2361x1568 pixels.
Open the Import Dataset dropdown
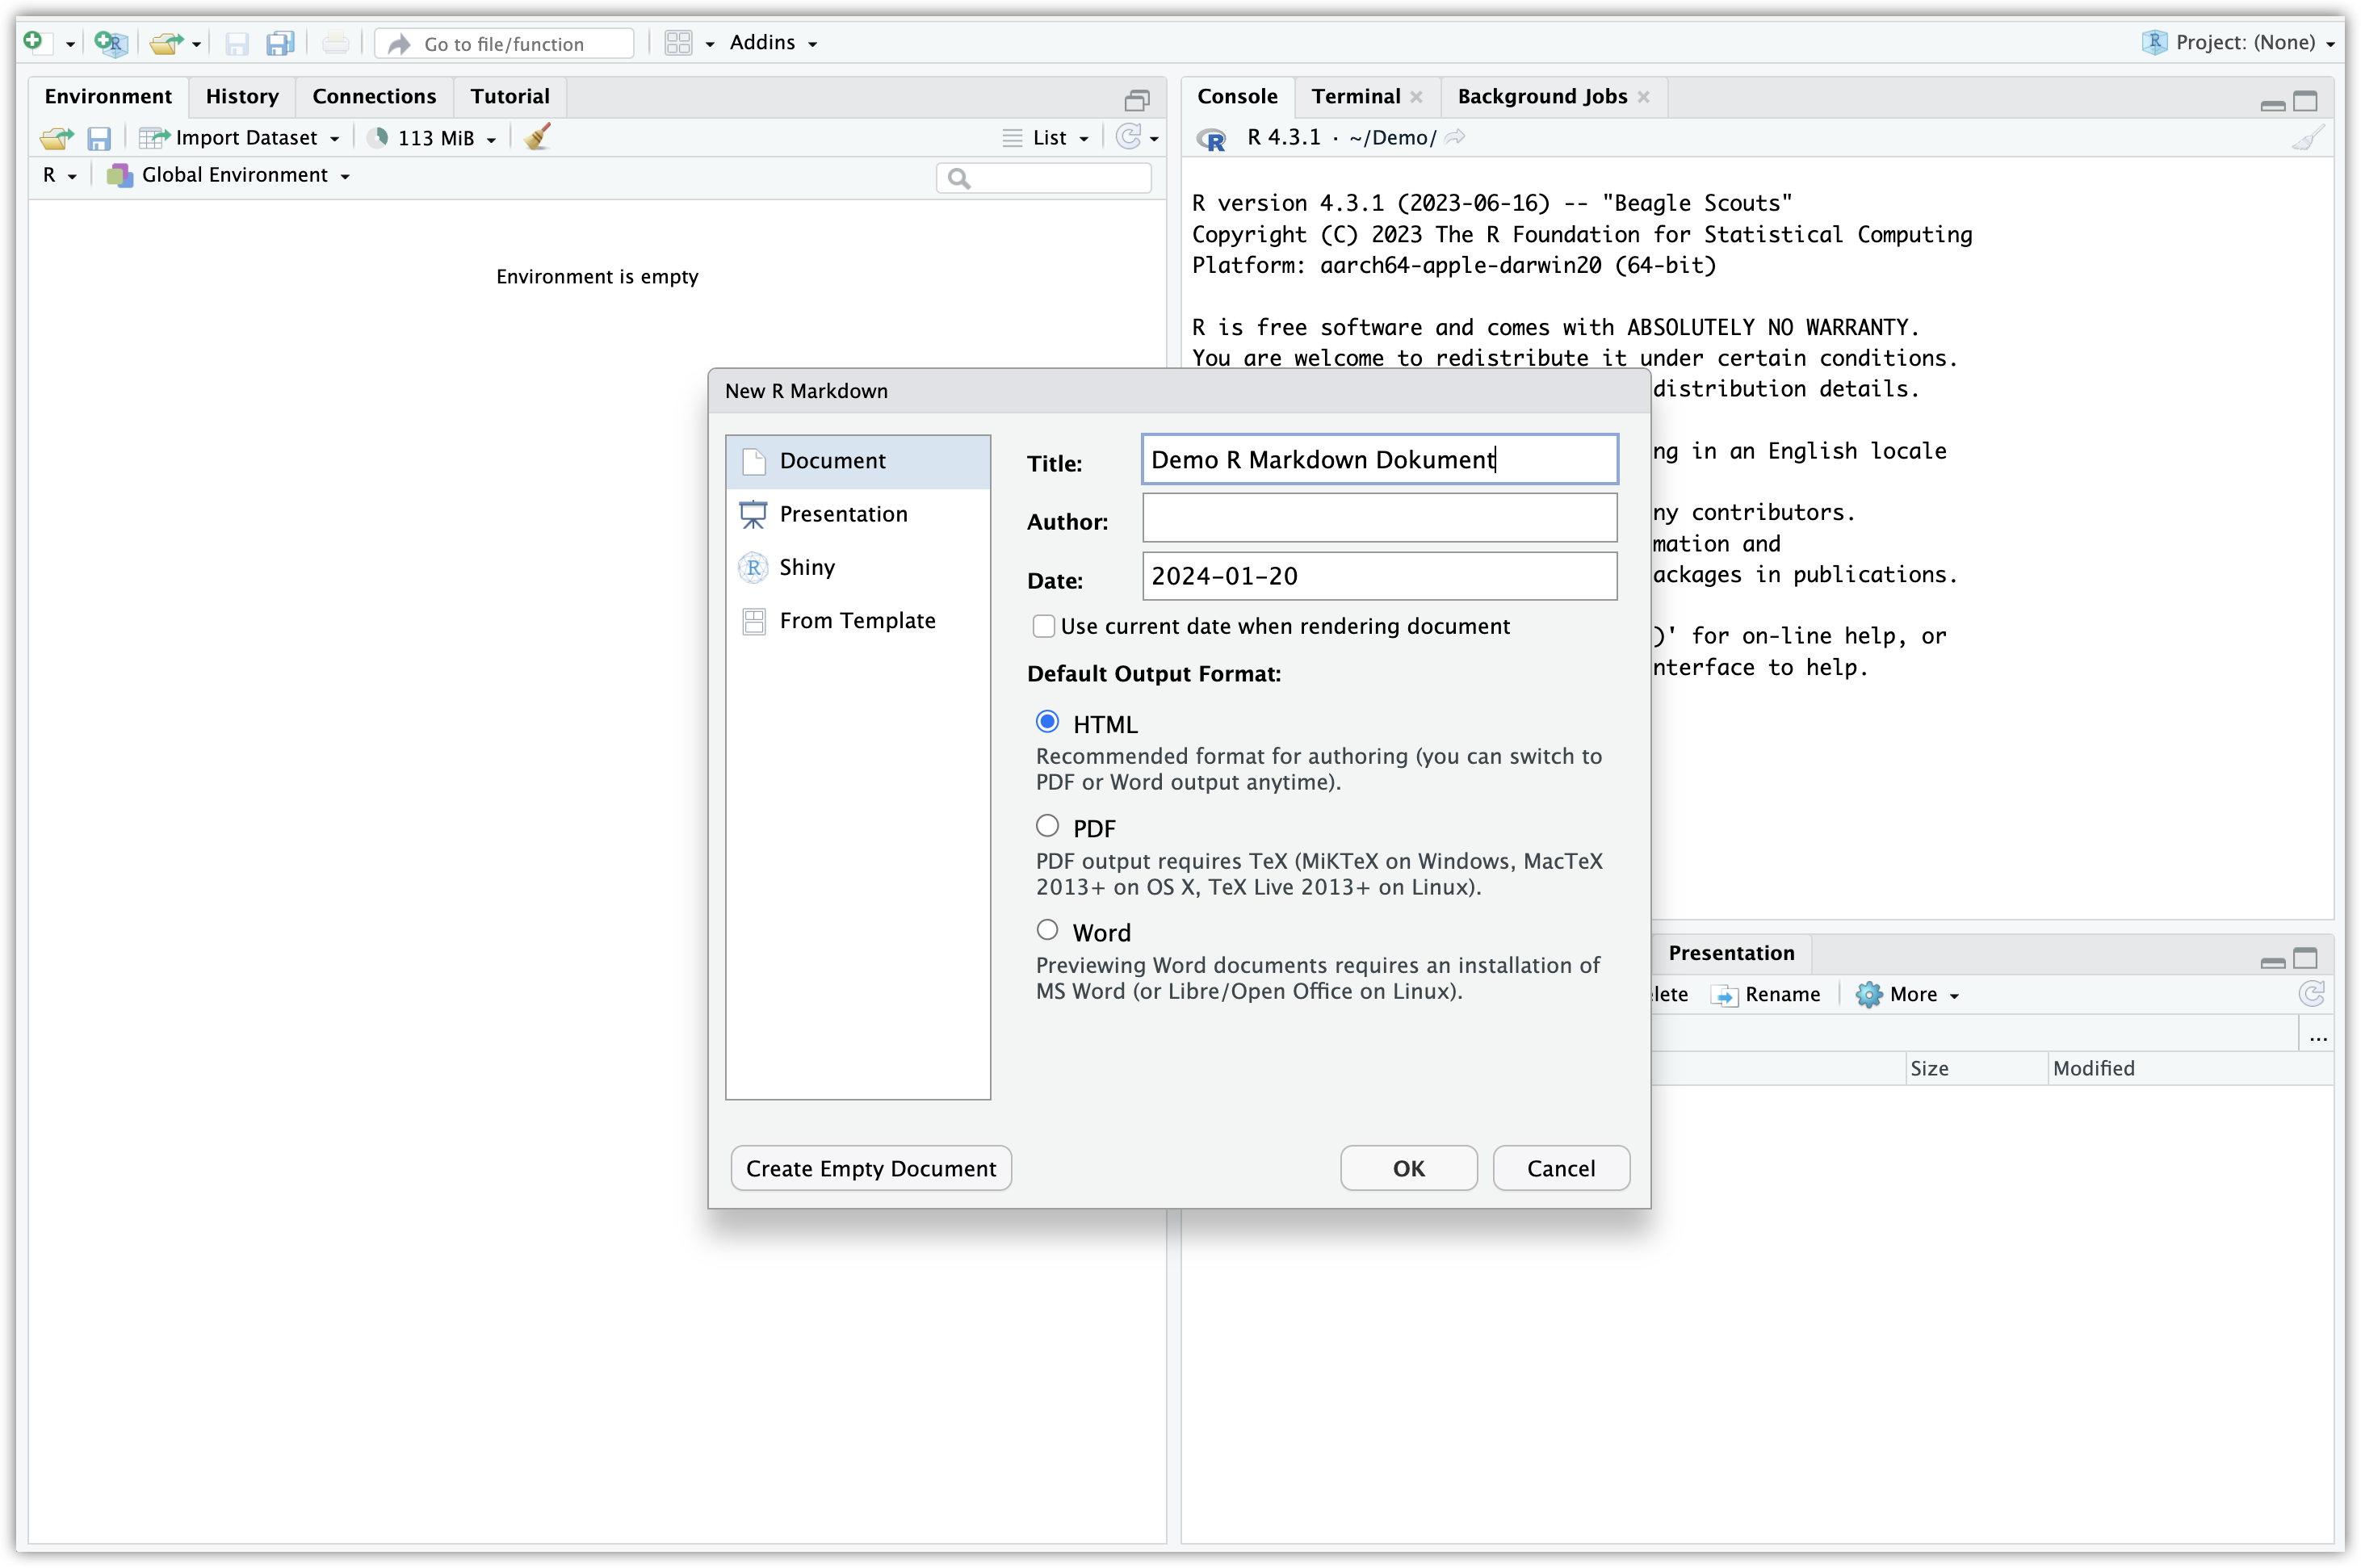(x=245, y=138)
